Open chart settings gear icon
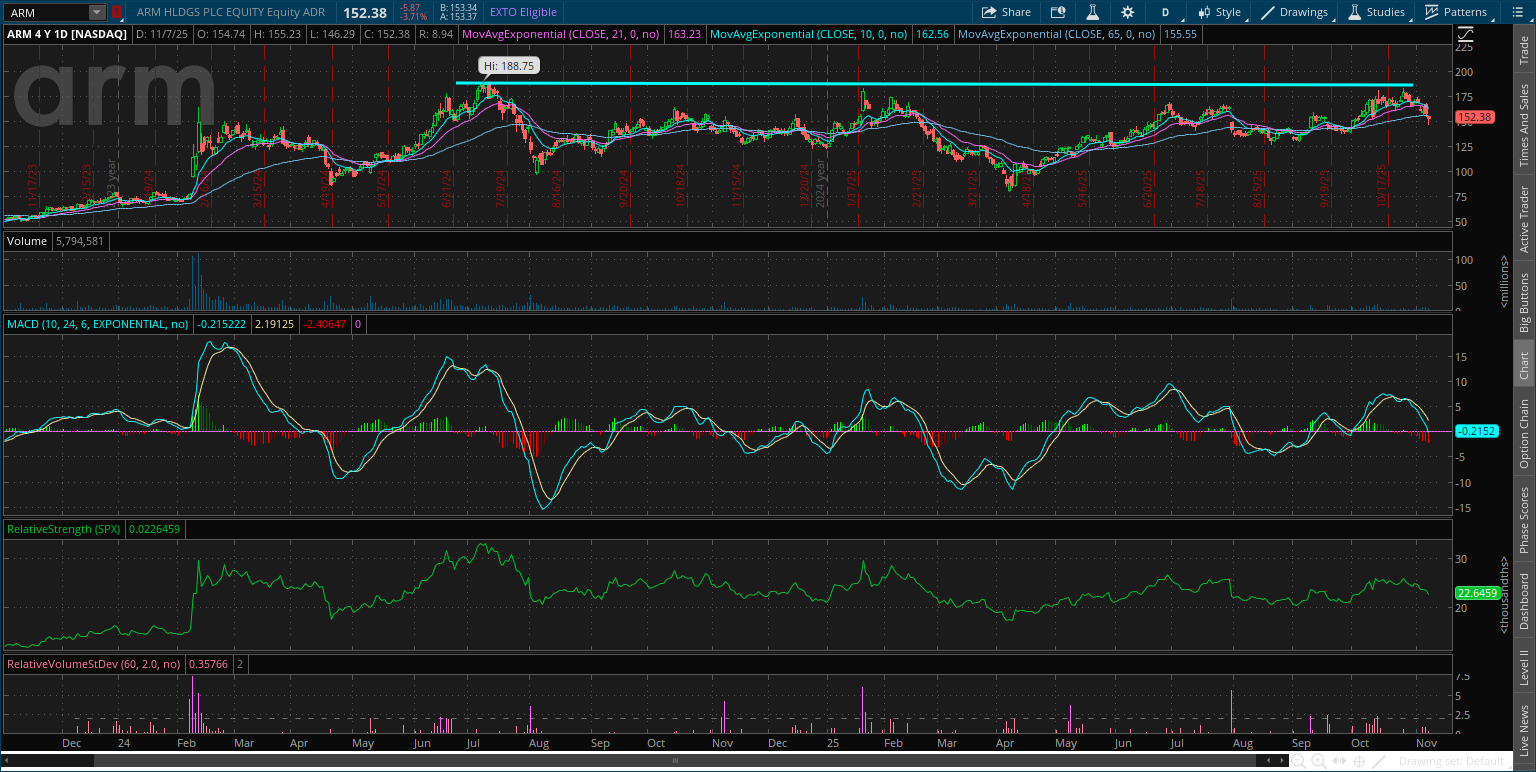Viewport: 1536px width, 772px height. [x=1128, y=12]
